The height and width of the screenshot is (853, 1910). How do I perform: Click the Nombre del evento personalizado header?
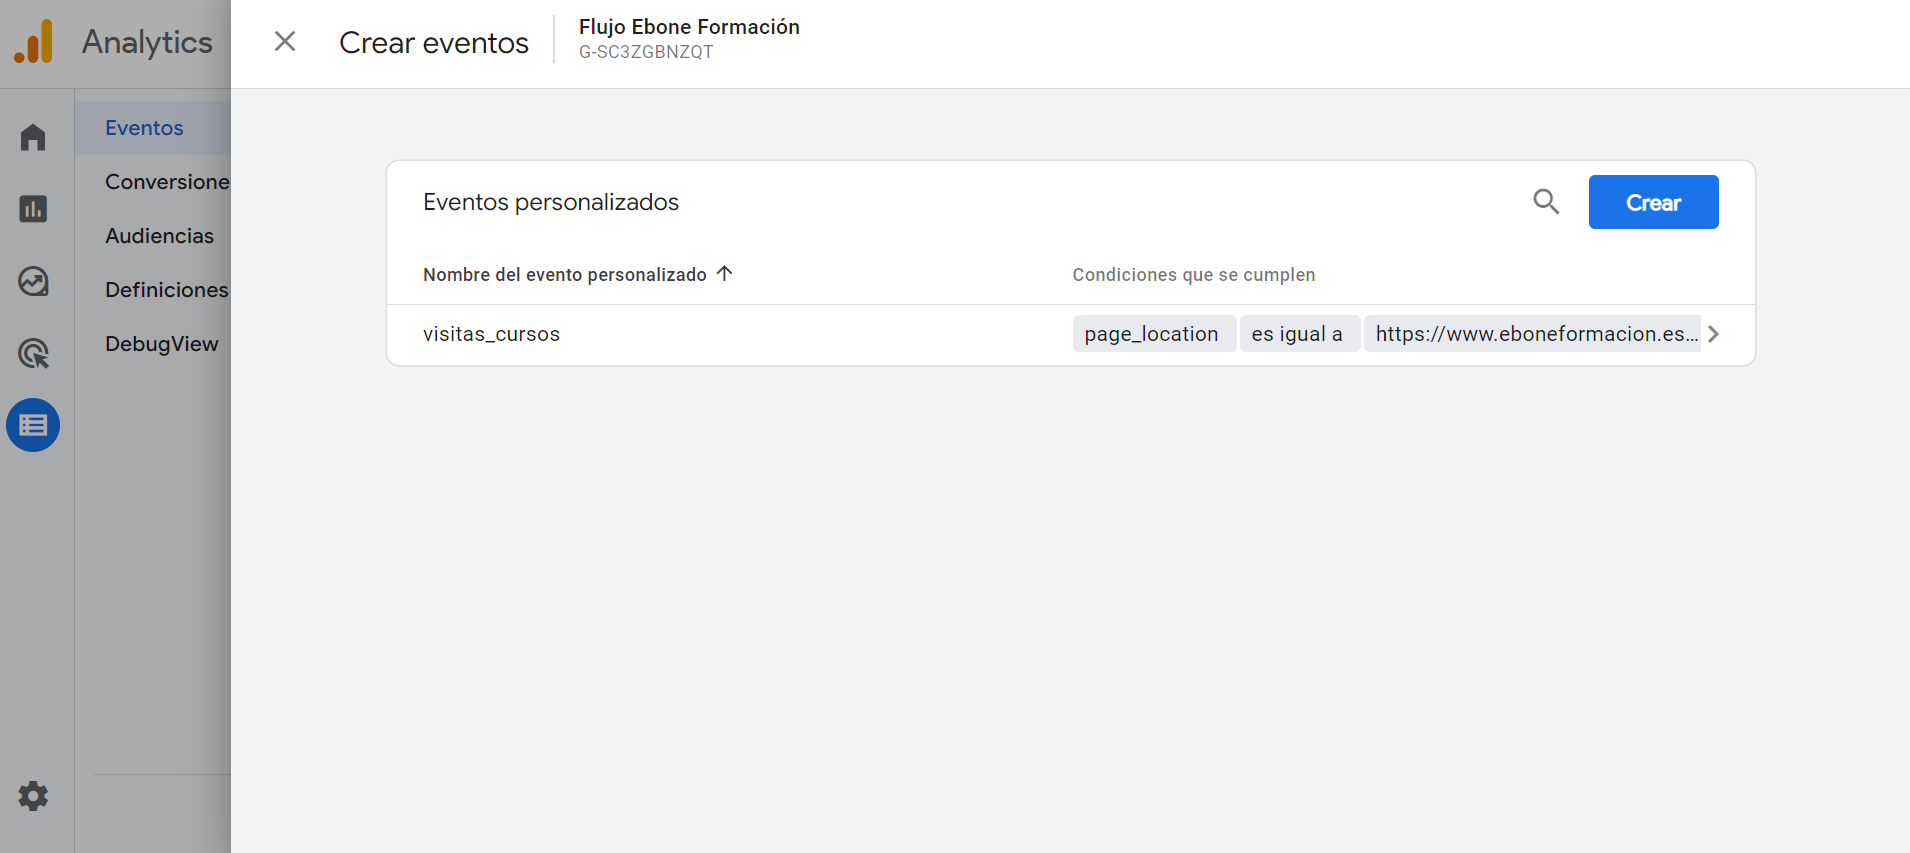click(564, 275)
